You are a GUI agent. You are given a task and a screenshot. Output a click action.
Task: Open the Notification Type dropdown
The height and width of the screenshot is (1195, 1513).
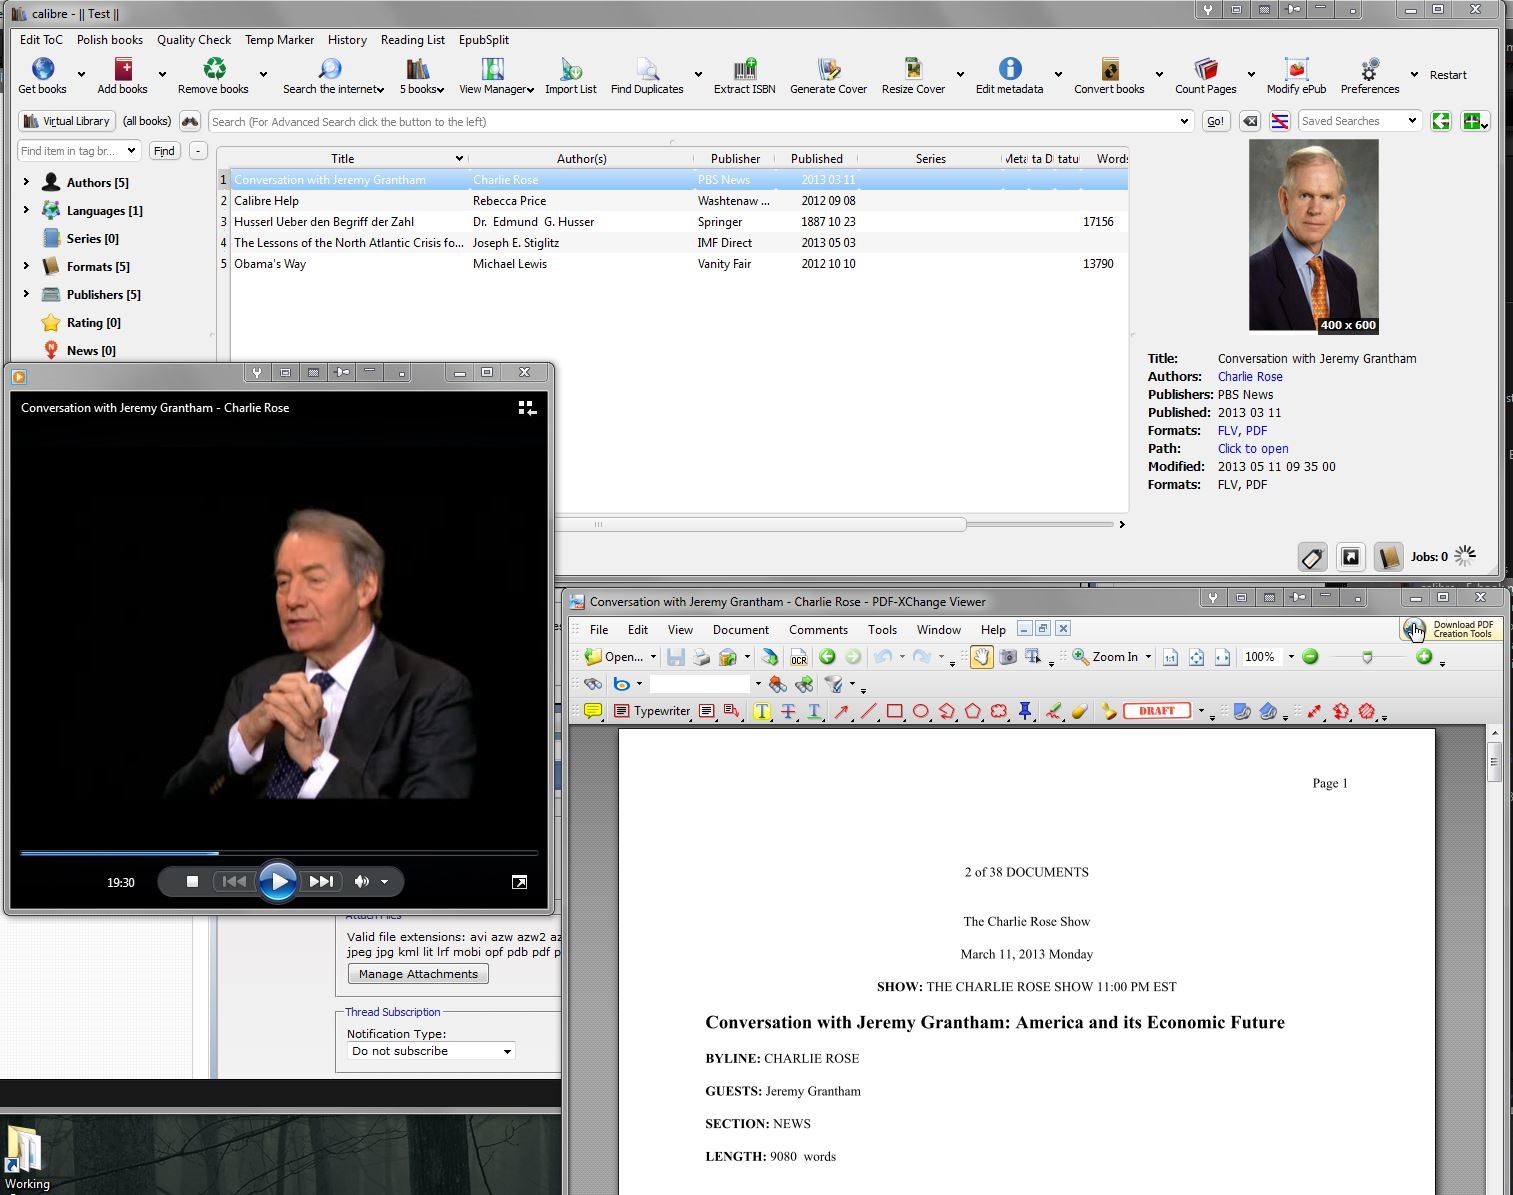pos(431,1051)
